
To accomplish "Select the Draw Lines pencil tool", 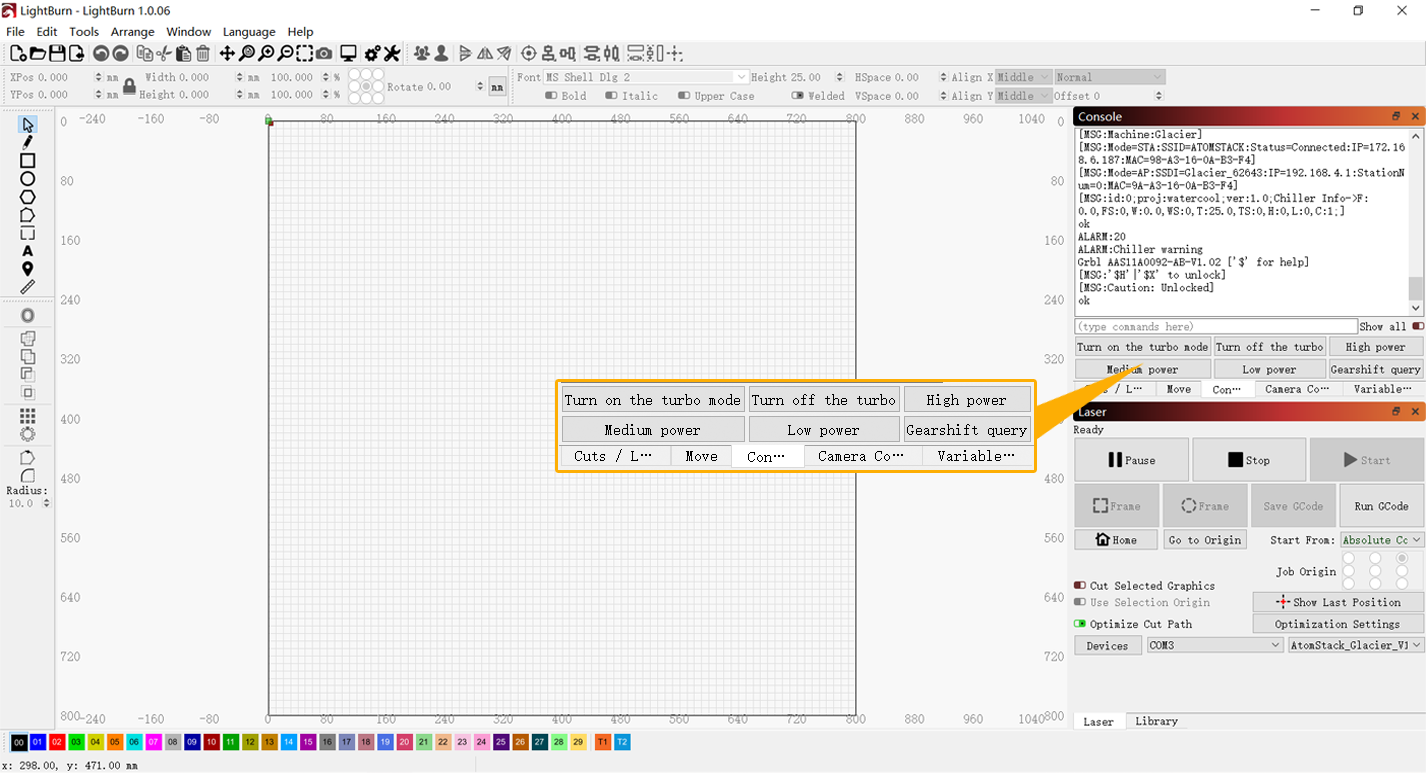I will (28, 142).
